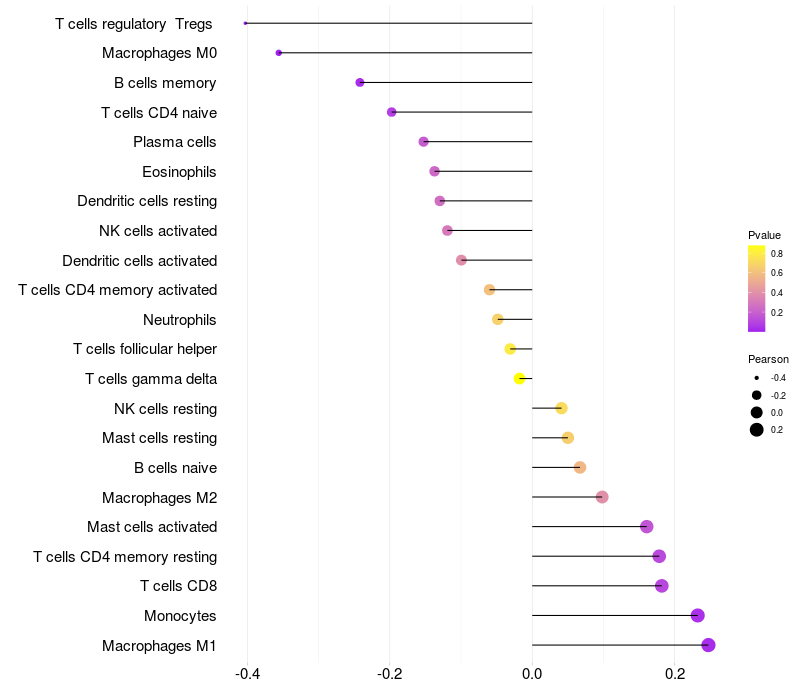
Task: Click the NK cells resting dot
Action: pyautogui.click(x=561, y=408)
